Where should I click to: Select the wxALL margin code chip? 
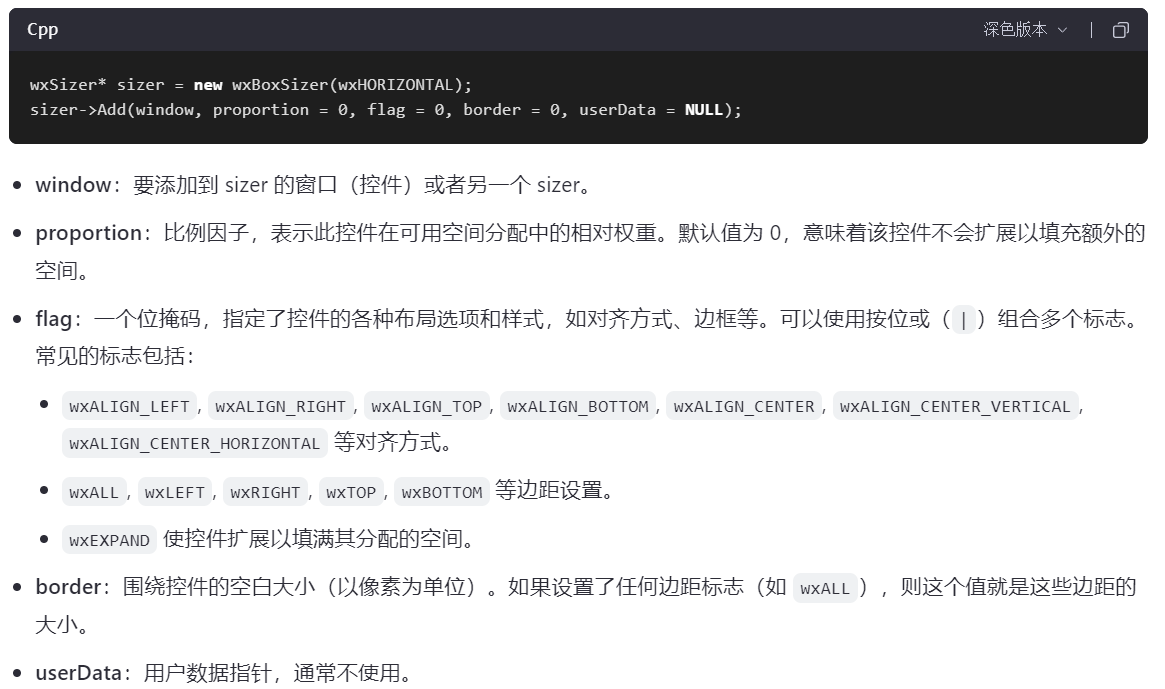tap(94, 492)
